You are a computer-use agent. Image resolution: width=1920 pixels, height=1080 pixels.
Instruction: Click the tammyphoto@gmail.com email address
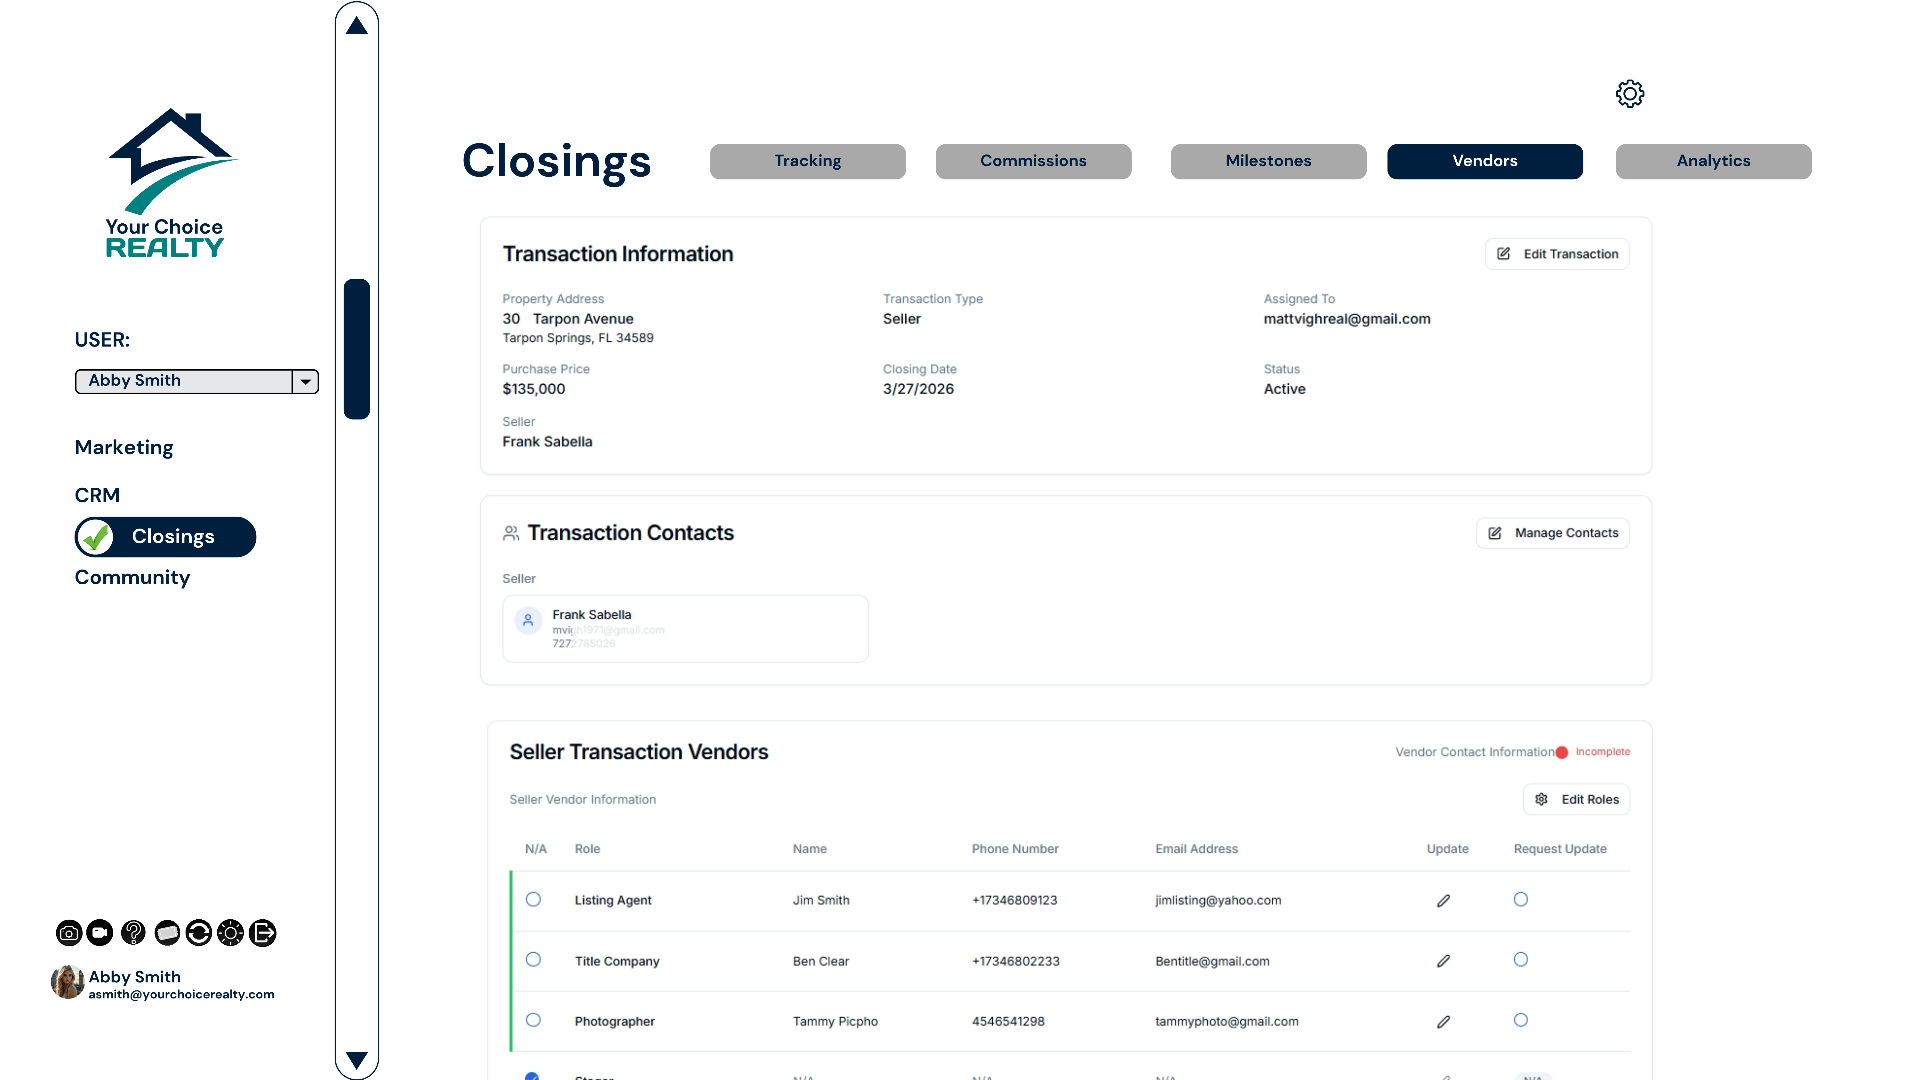(1227, 1022)
